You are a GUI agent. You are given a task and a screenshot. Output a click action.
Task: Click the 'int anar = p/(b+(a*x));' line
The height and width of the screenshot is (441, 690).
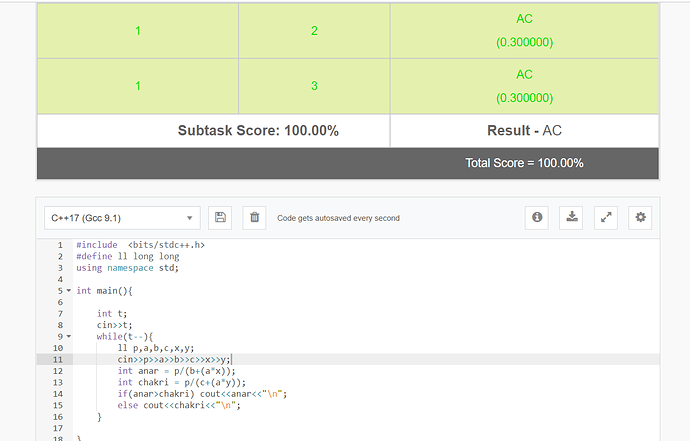176,371
